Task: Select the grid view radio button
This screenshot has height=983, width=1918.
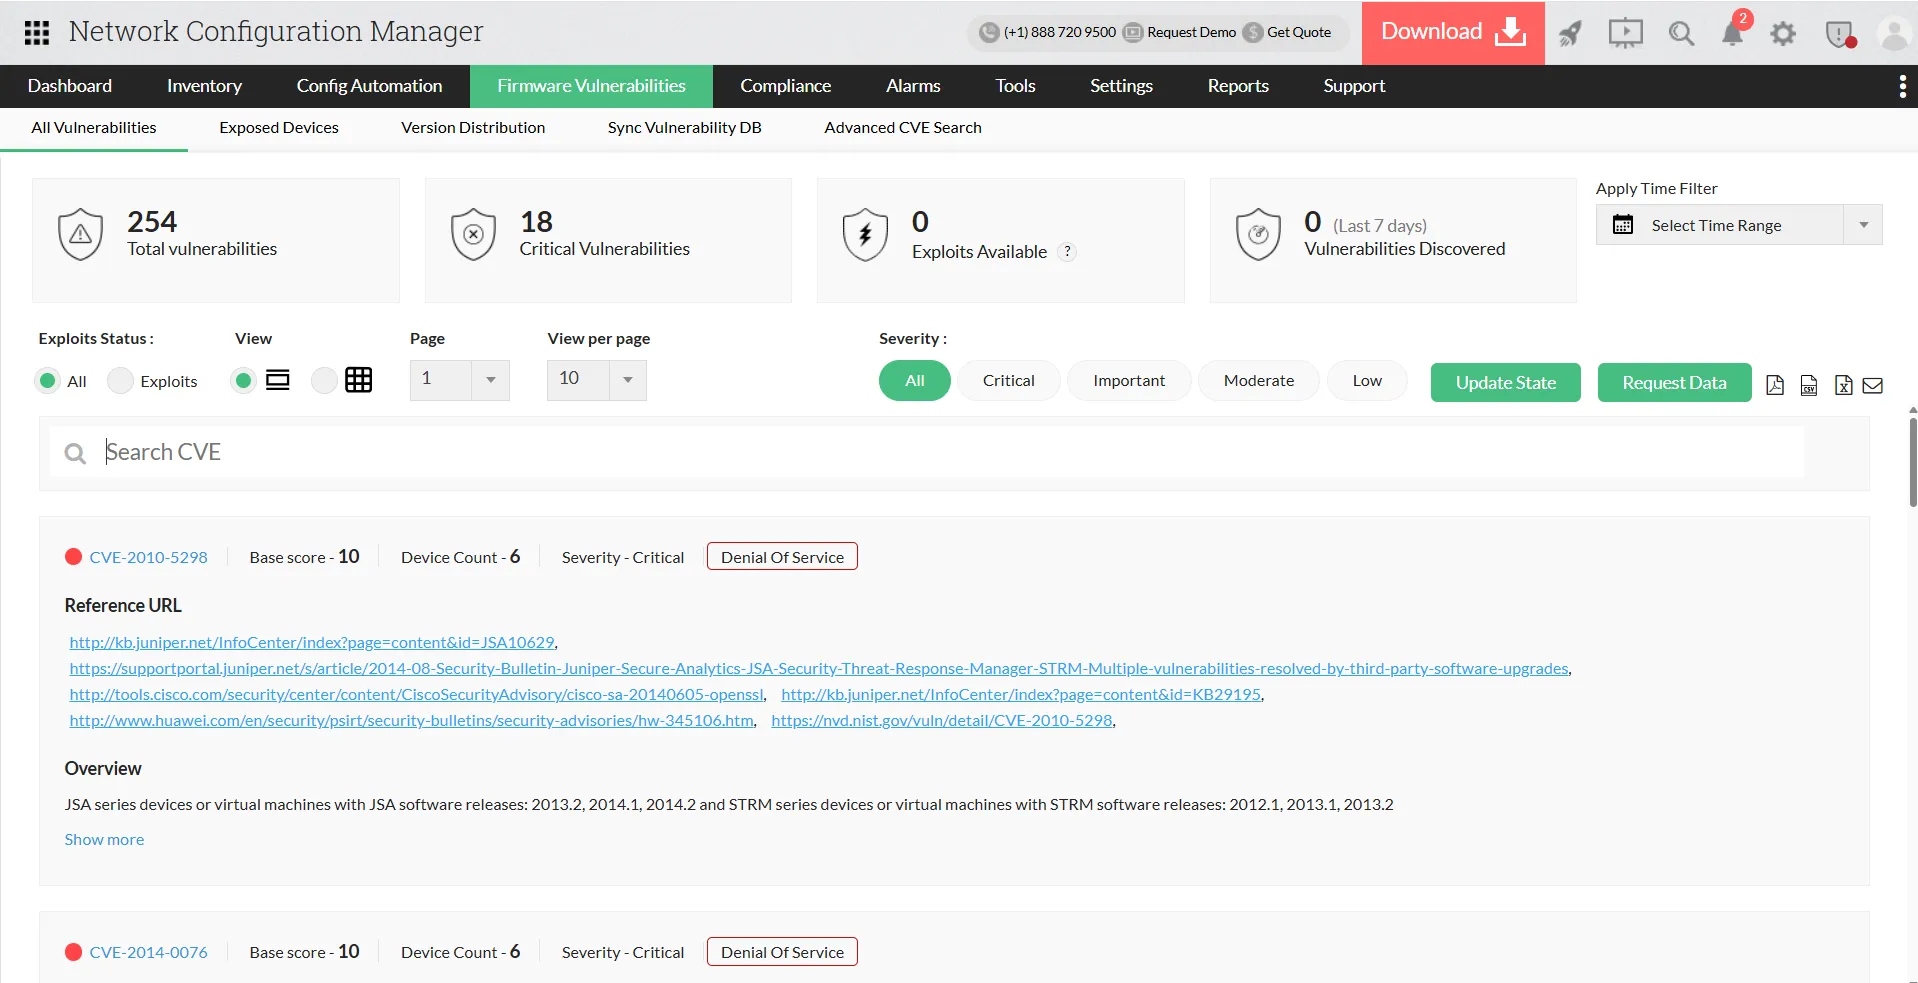Action: coord(324,381)
